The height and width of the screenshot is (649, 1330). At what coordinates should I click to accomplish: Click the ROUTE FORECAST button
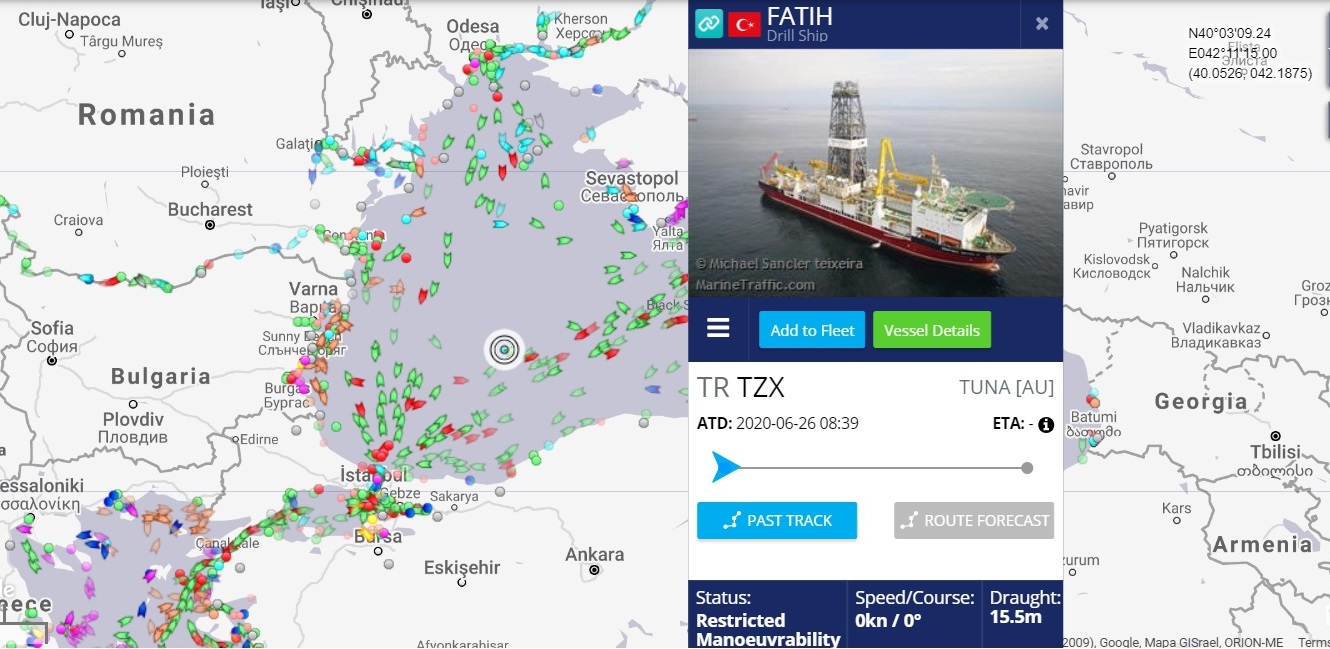[974, 520]
